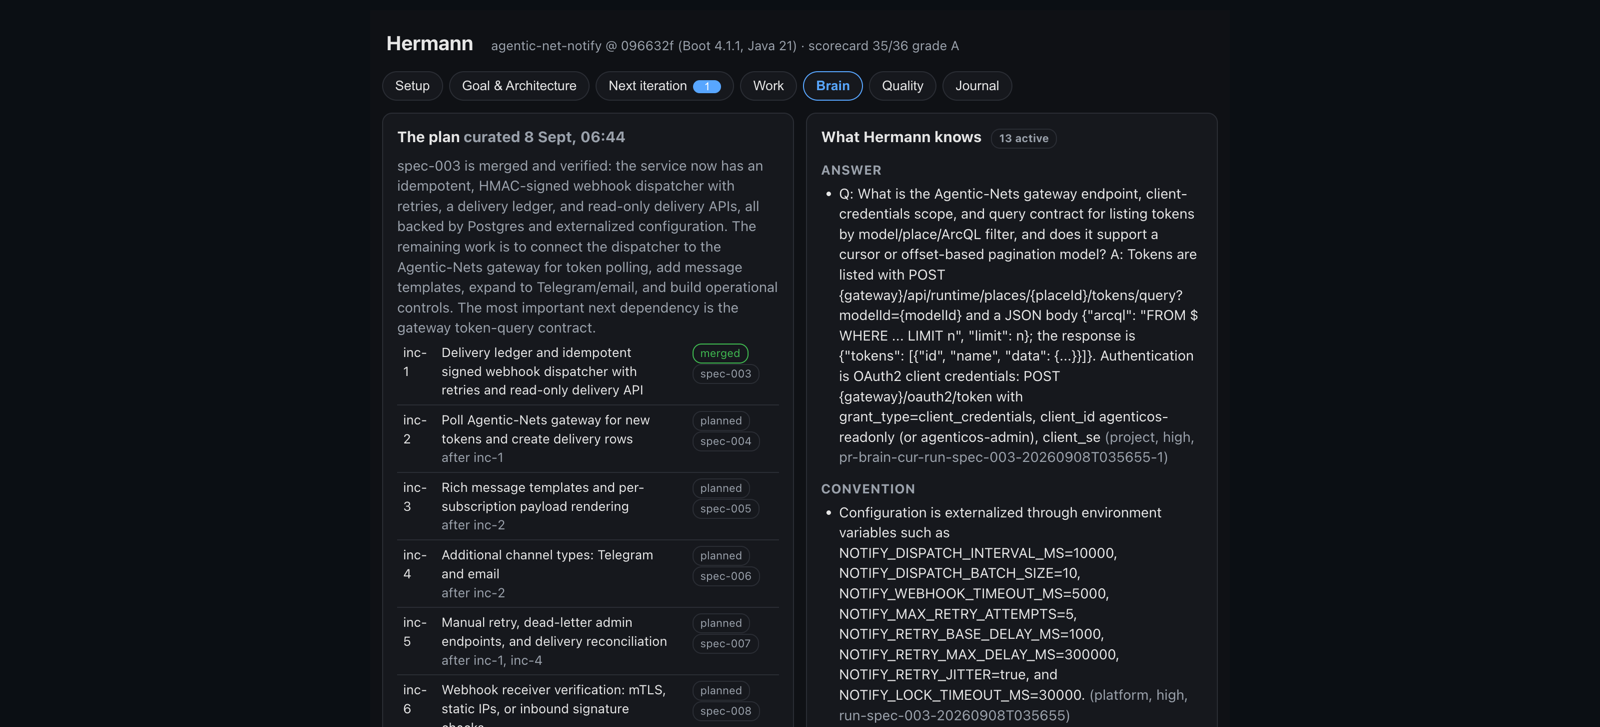
Task: Open the spec-004 tag
Action: [726, 441]
